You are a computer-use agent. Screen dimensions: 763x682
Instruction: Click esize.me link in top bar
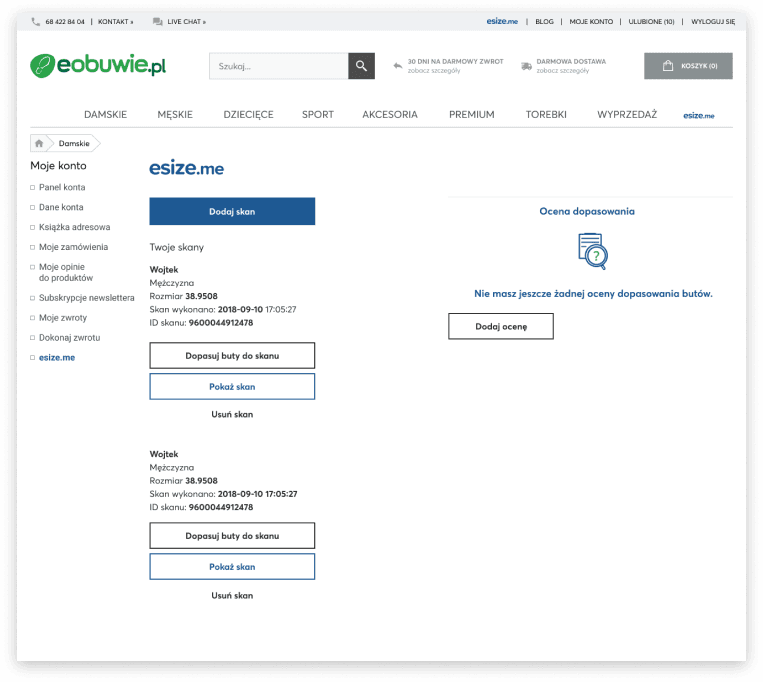pyautogui.click(x=502, y=21)
